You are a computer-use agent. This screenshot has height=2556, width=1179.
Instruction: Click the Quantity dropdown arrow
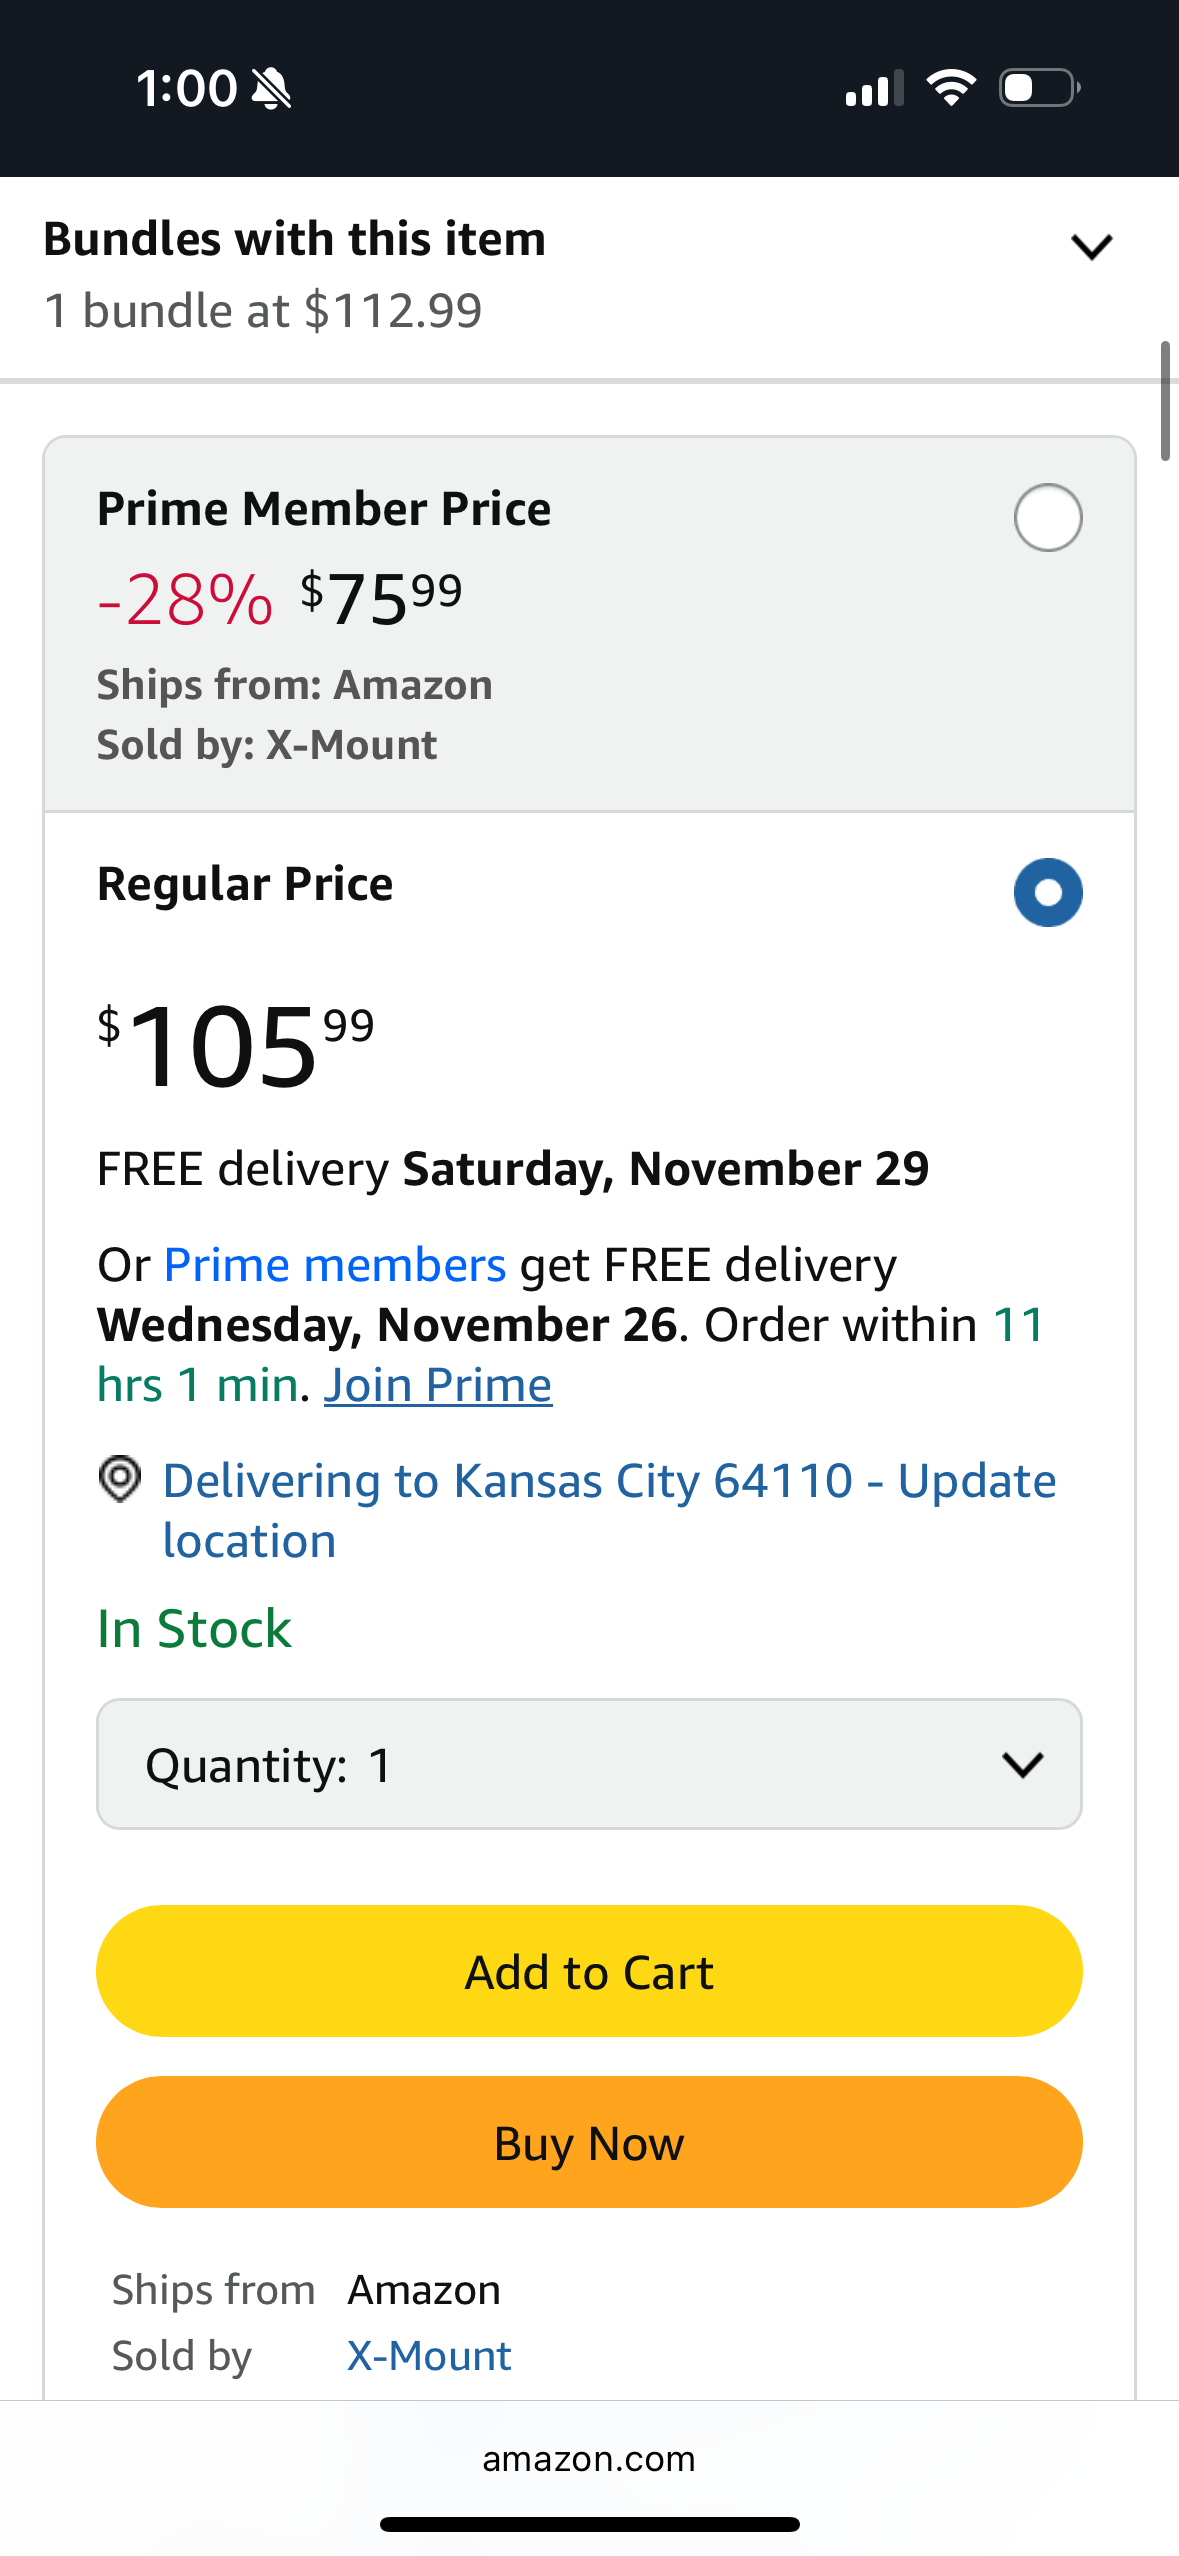pos(1022,1765)
